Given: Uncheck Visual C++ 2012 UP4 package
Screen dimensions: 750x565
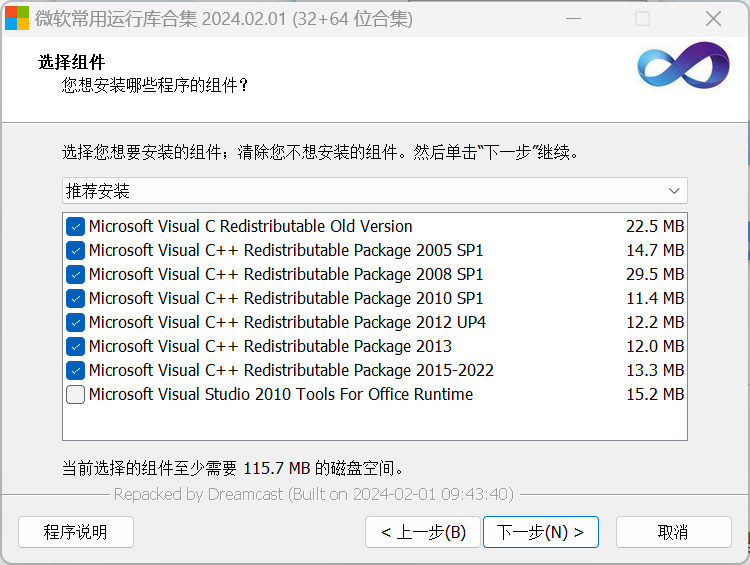Looking at the screenshot, I should click(76, 322).
